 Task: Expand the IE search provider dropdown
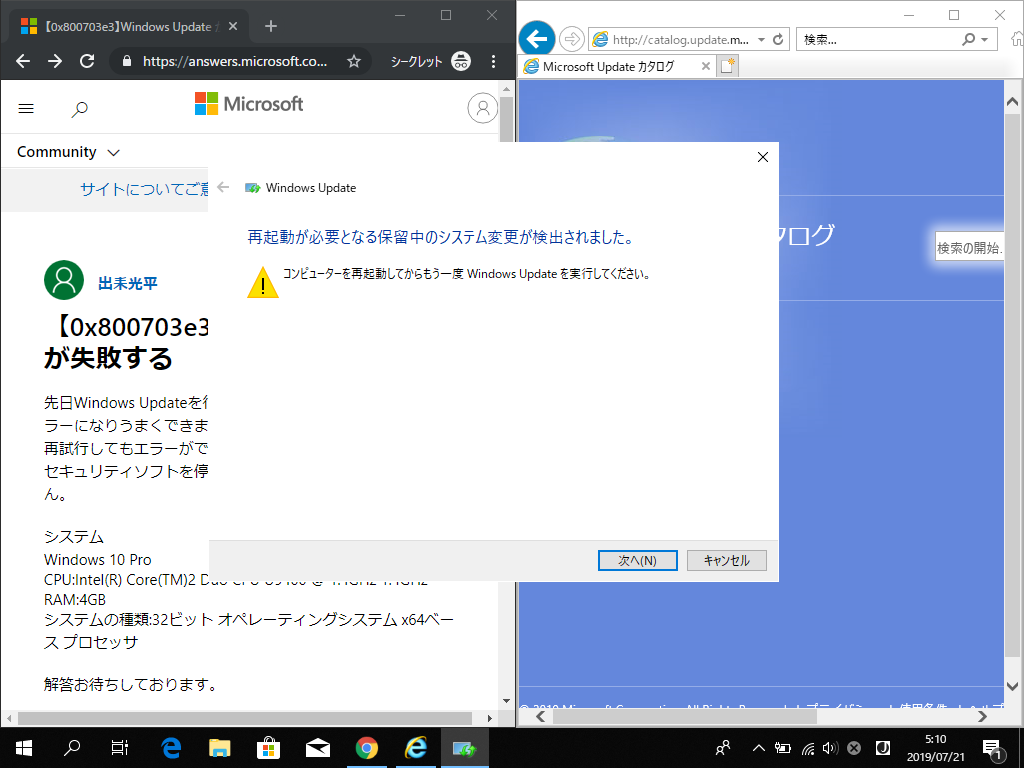pyautogui.click(x=985, y=40)
